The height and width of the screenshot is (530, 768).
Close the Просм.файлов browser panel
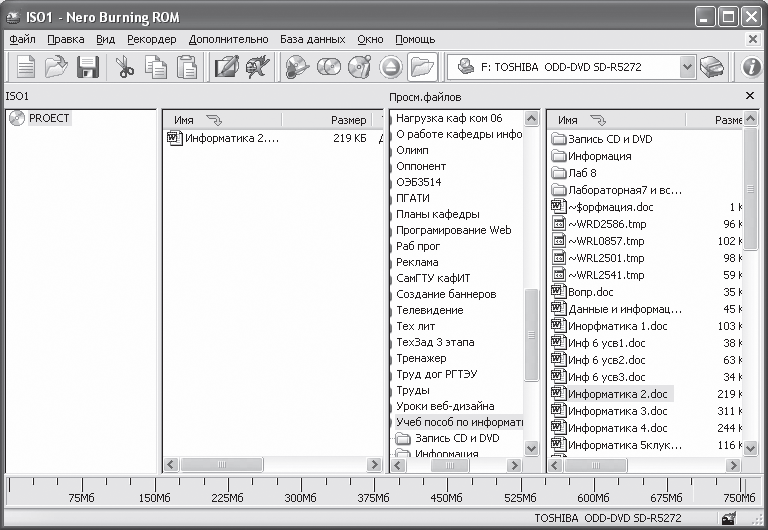(x=750, y=95)
